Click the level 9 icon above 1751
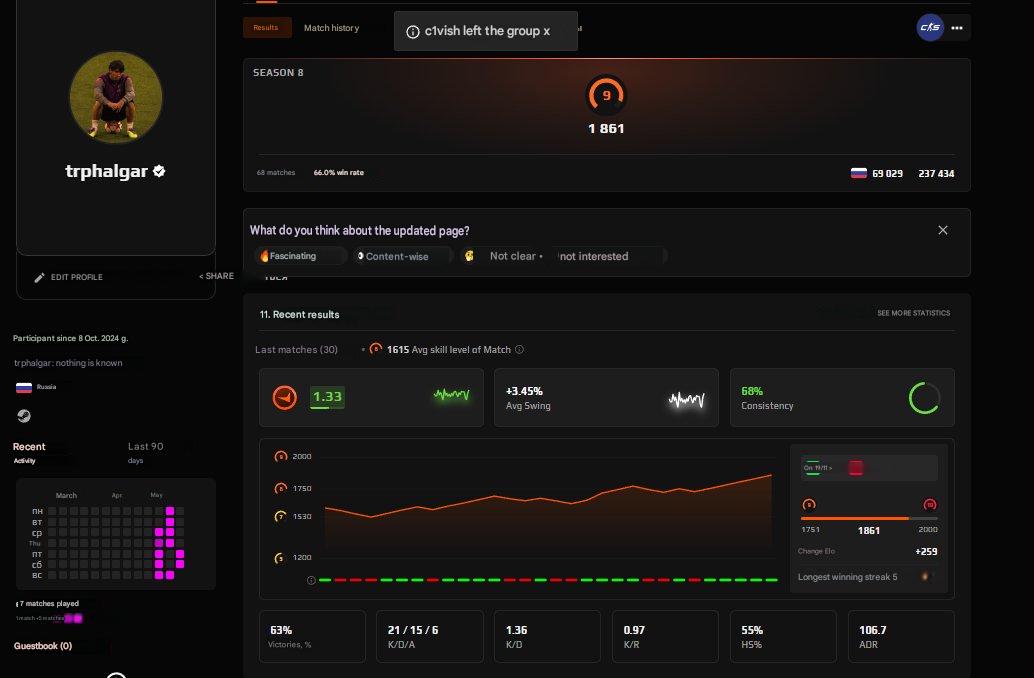 point(809,505)
